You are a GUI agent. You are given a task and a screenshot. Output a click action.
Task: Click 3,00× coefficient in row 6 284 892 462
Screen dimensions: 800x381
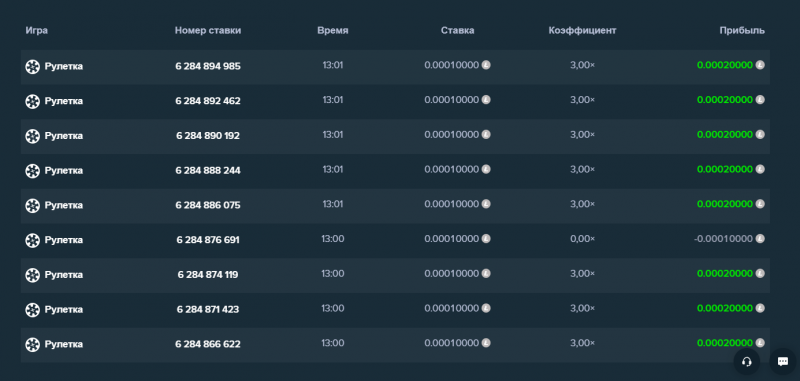pos(582,100)
